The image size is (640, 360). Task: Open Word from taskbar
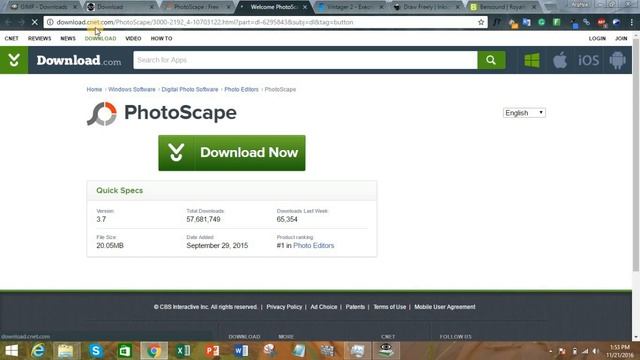pyautogui.click(x=241, y=351)
